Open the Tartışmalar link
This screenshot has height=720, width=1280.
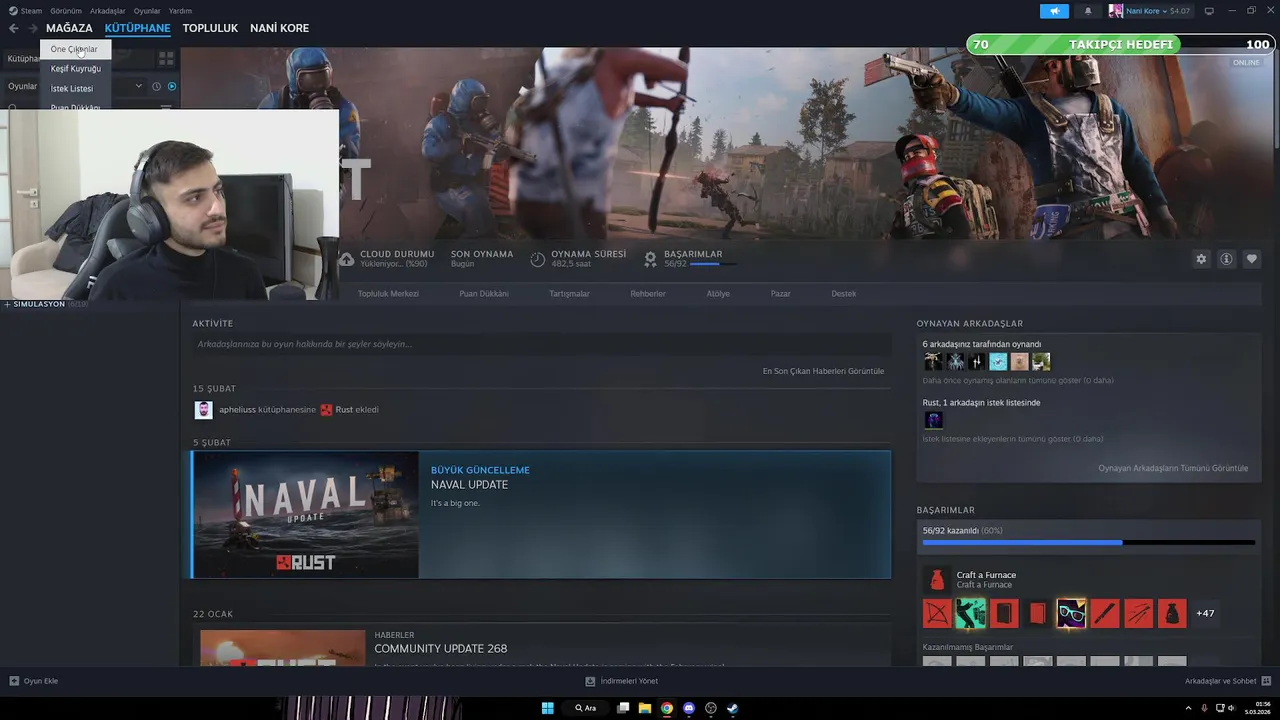click(569, 294)
